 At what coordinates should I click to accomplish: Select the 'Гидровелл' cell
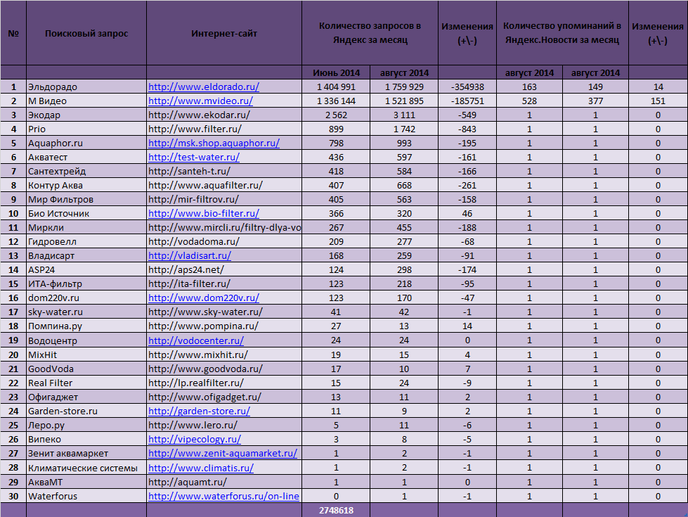(86, 241)
